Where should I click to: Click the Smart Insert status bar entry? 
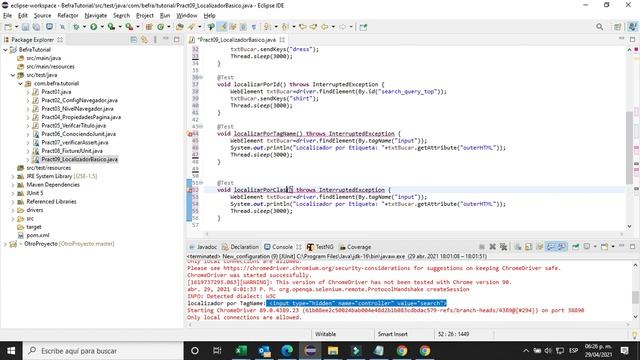(x=392, y=334)
